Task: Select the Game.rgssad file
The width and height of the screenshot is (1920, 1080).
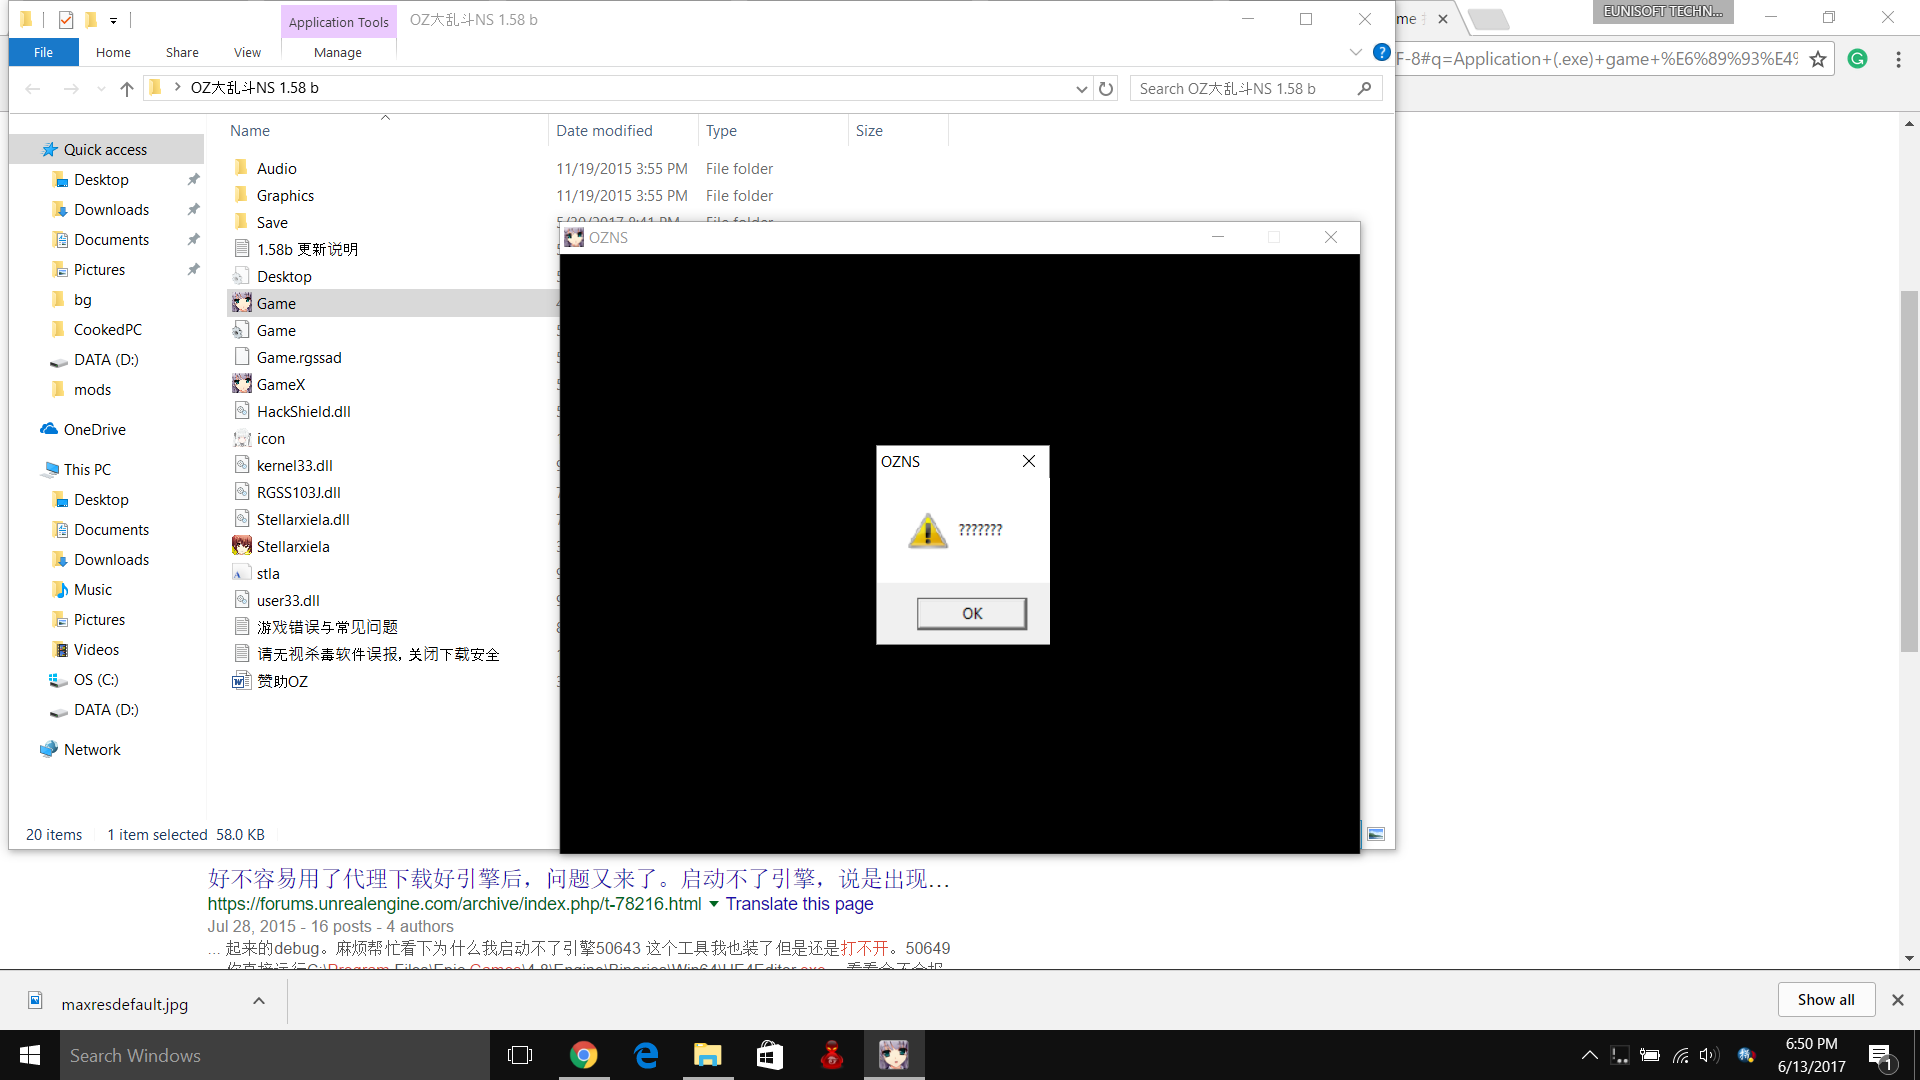Action: point(298,357)
